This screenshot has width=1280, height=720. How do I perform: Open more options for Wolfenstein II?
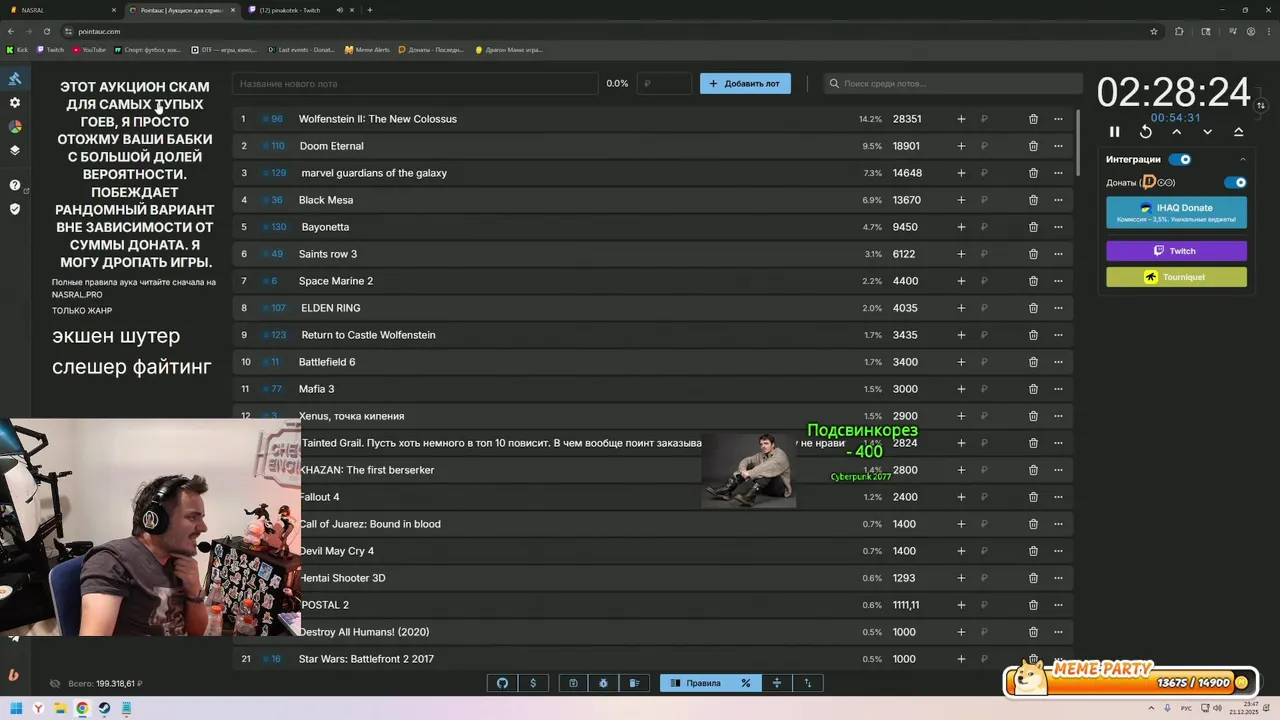click(1058, 119)
